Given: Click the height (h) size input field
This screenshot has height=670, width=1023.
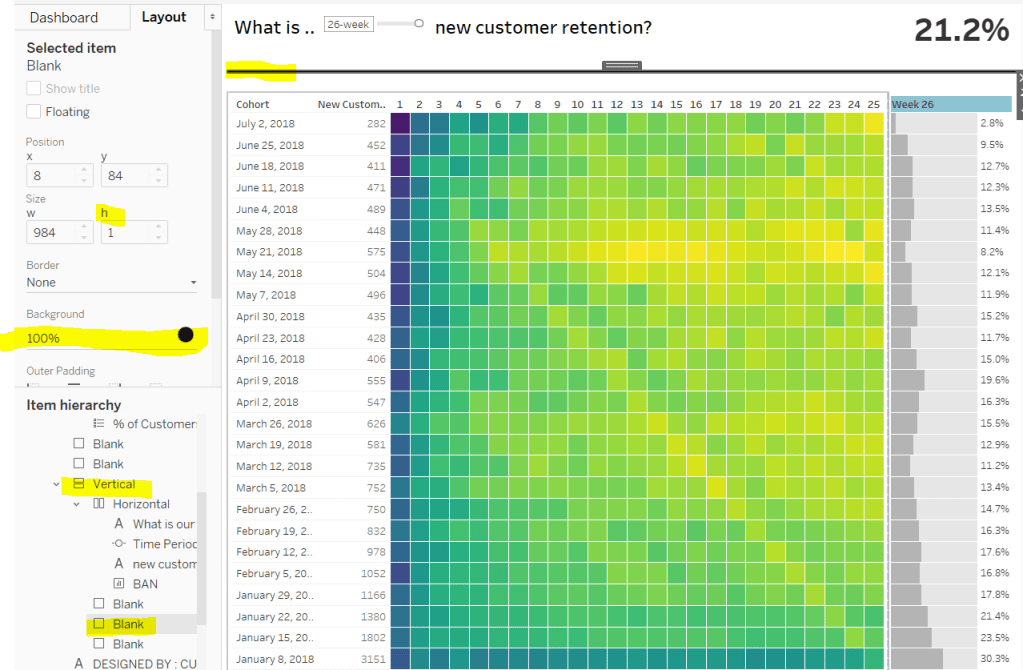Looking at the screenshot, I should tap(126, 232).
